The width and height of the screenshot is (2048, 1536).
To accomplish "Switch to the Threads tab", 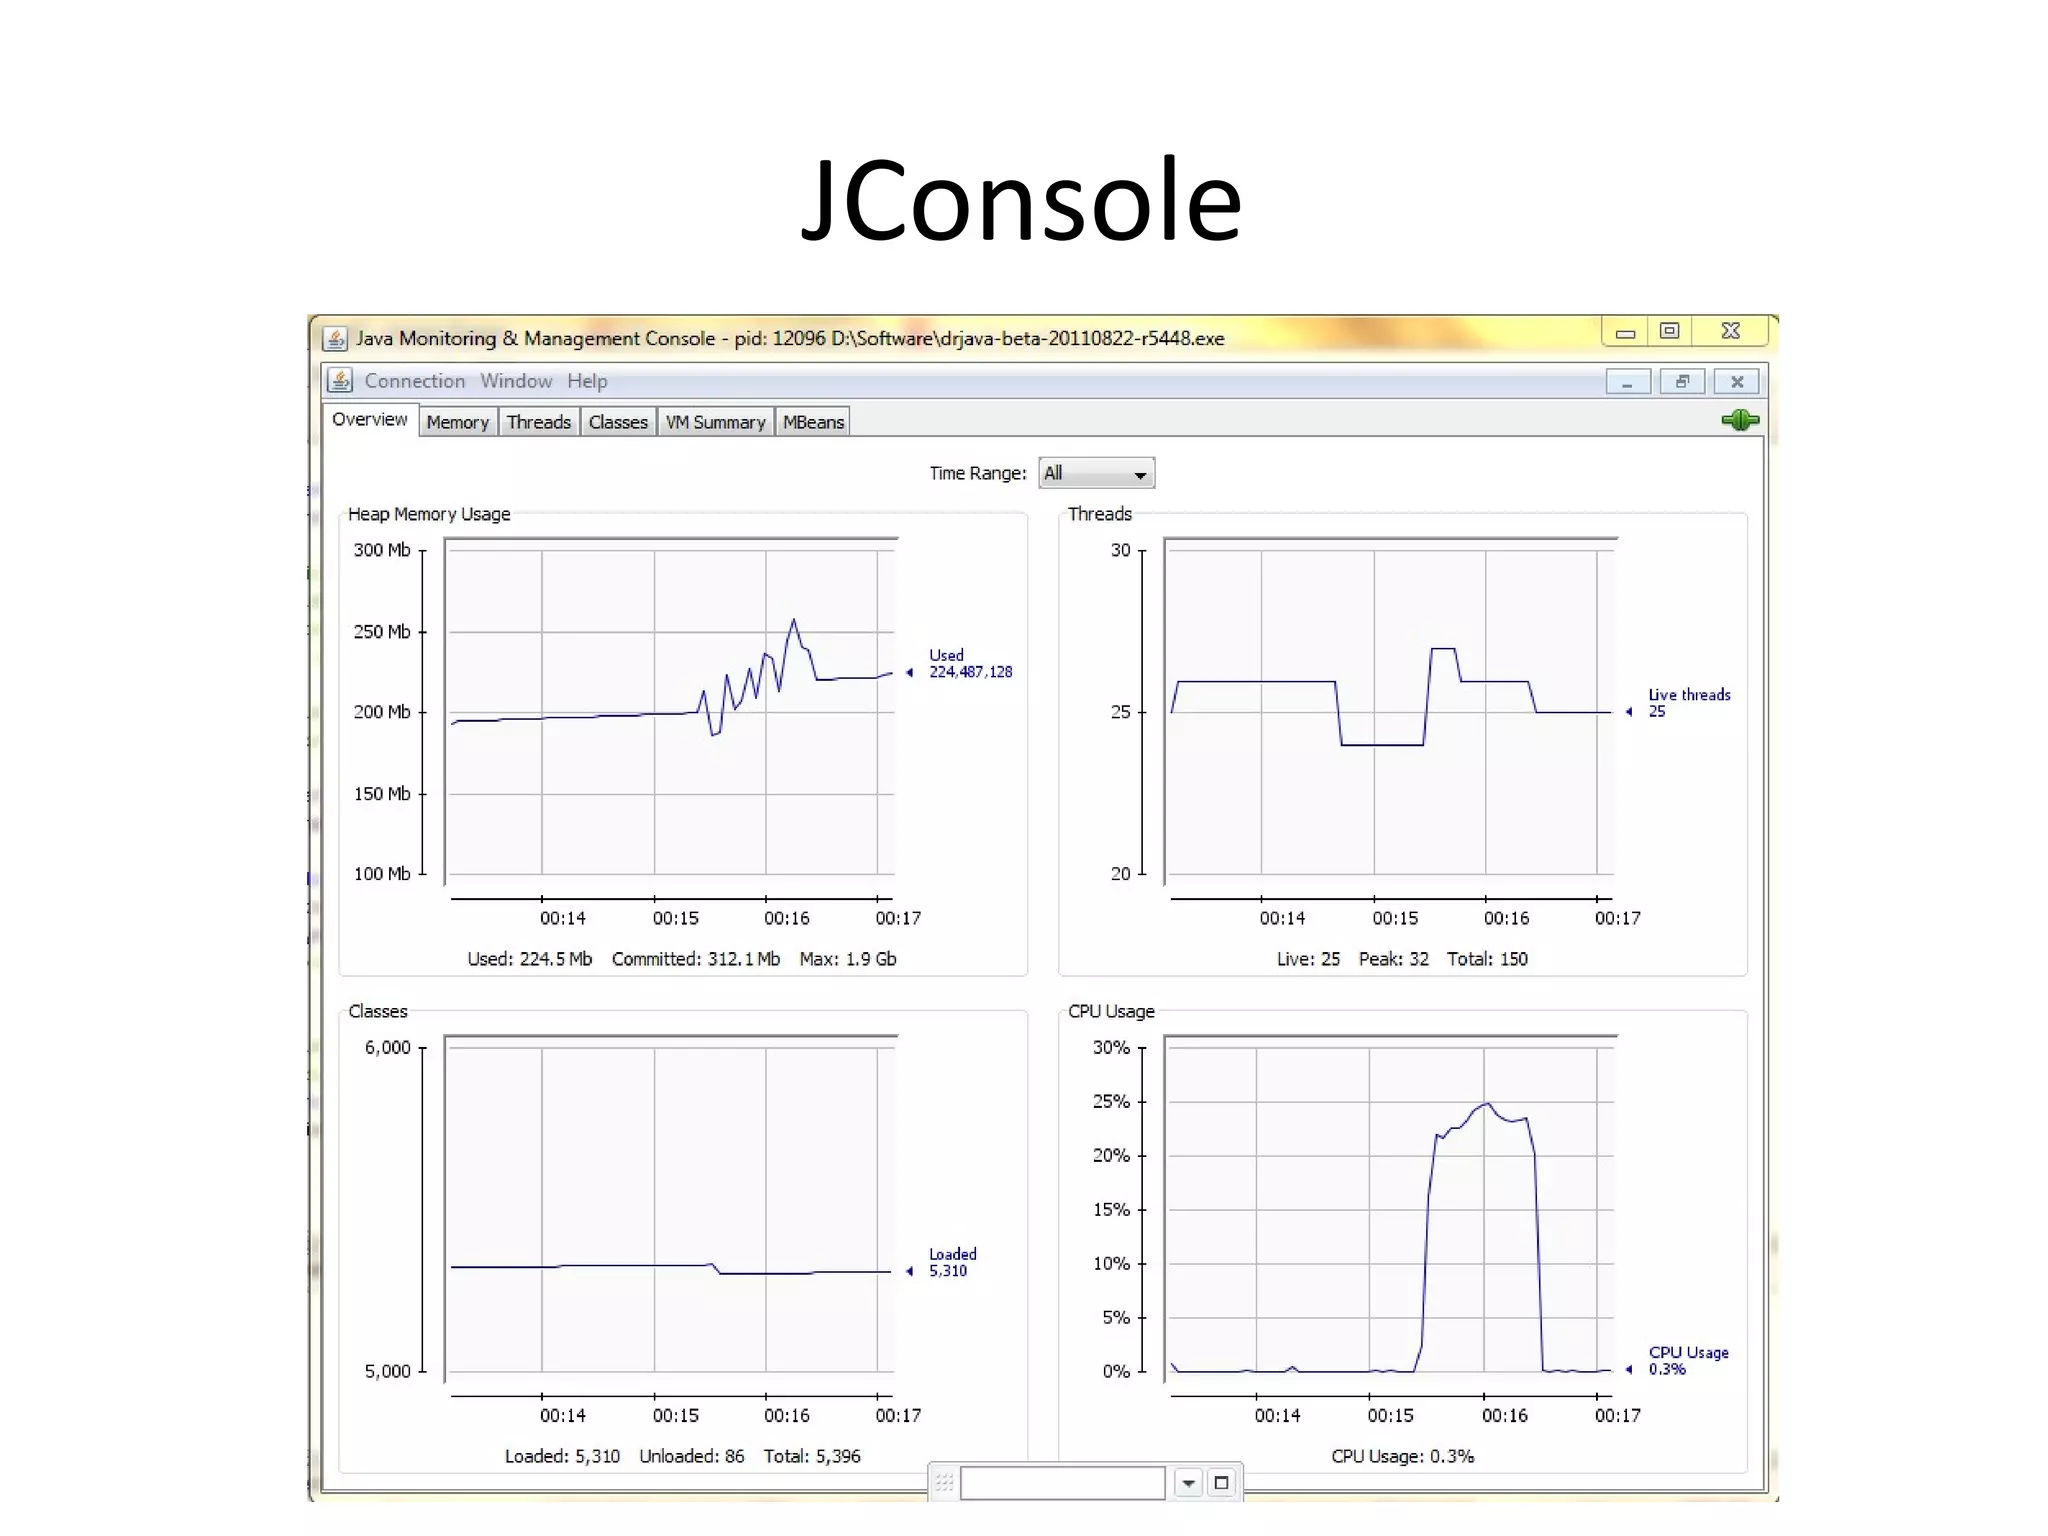I will point(538,422).
